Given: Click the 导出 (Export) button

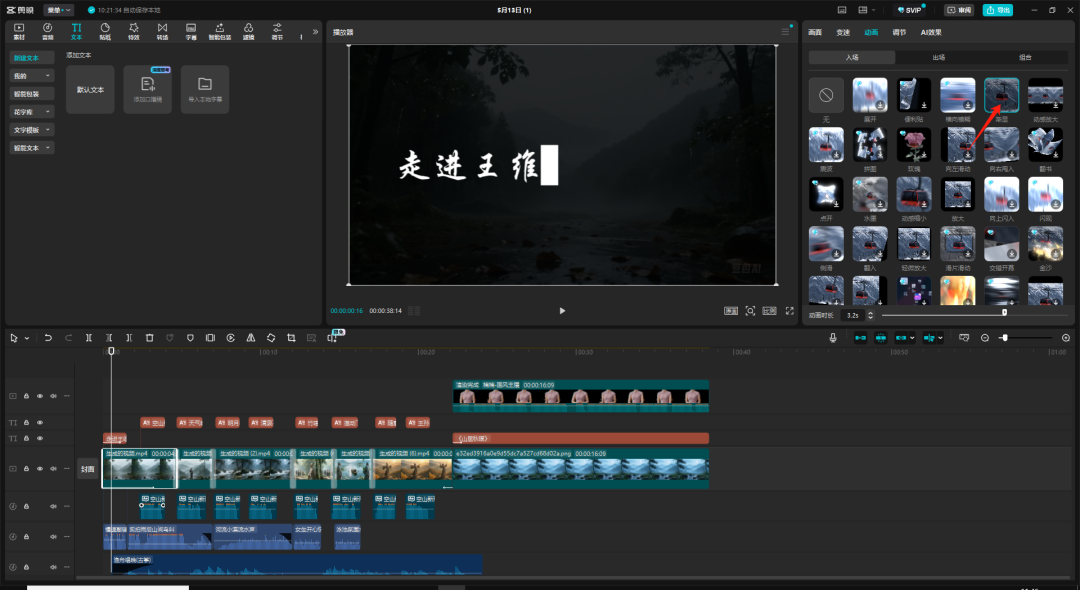Looking at the screenshot, I should tap(997, 10).
